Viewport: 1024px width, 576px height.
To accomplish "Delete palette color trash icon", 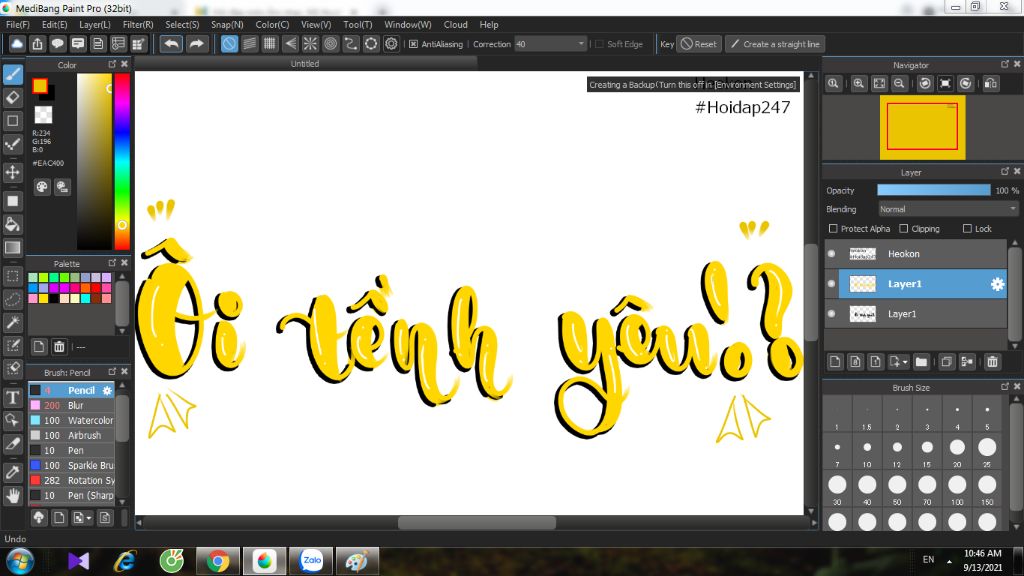I will tap(59, 347).
